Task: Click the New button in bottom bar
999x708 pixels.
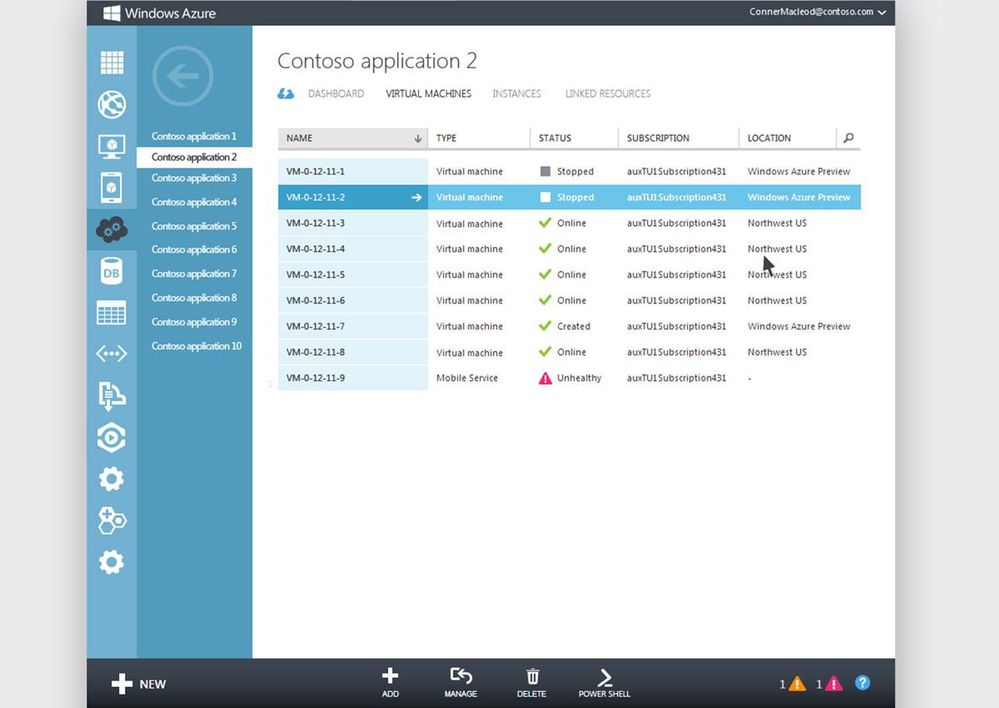Action: [x=138, y=684]
